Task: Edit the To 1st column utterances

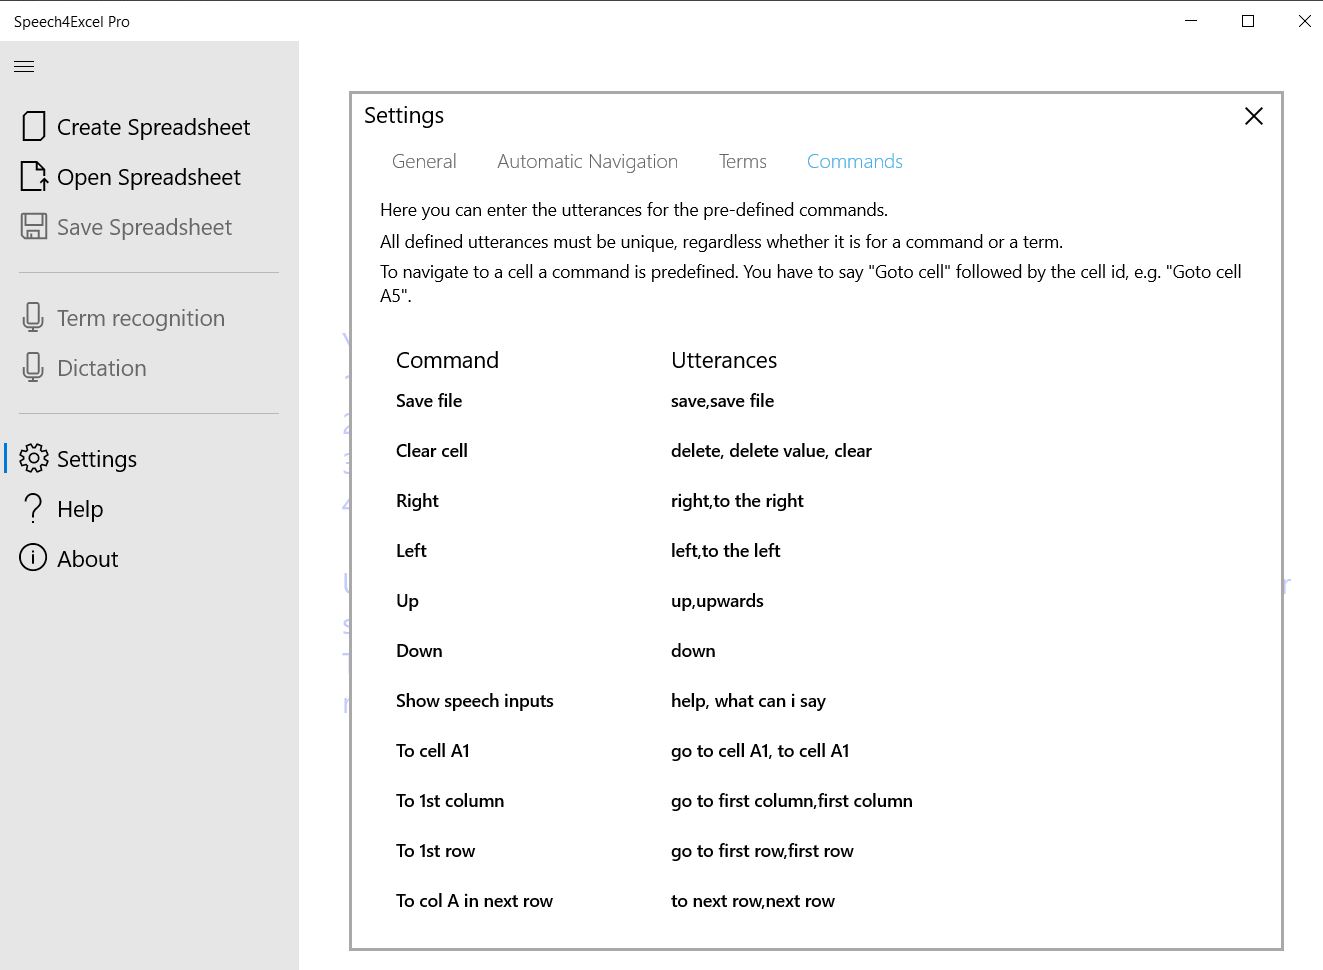Action: [791, 801]
